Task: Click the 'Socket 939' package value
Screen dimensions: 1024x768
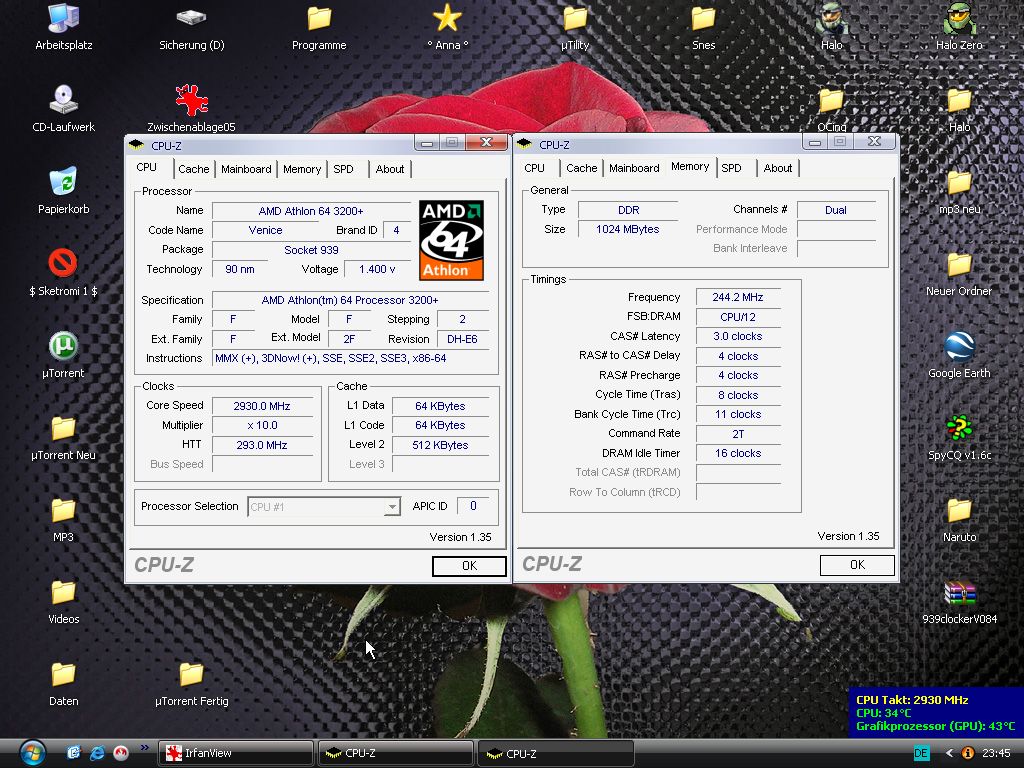Action: (312, 250)
